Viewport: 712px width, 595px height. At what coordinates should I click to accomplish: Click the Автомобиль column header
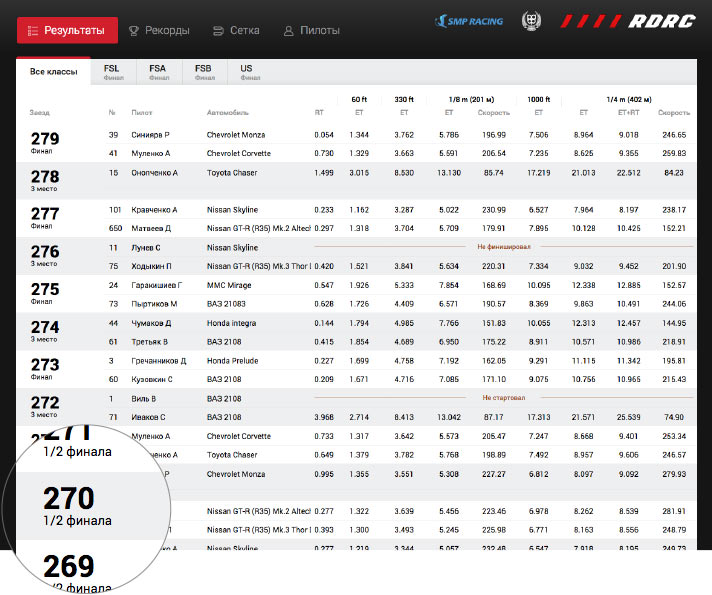[x=227, y=112]
